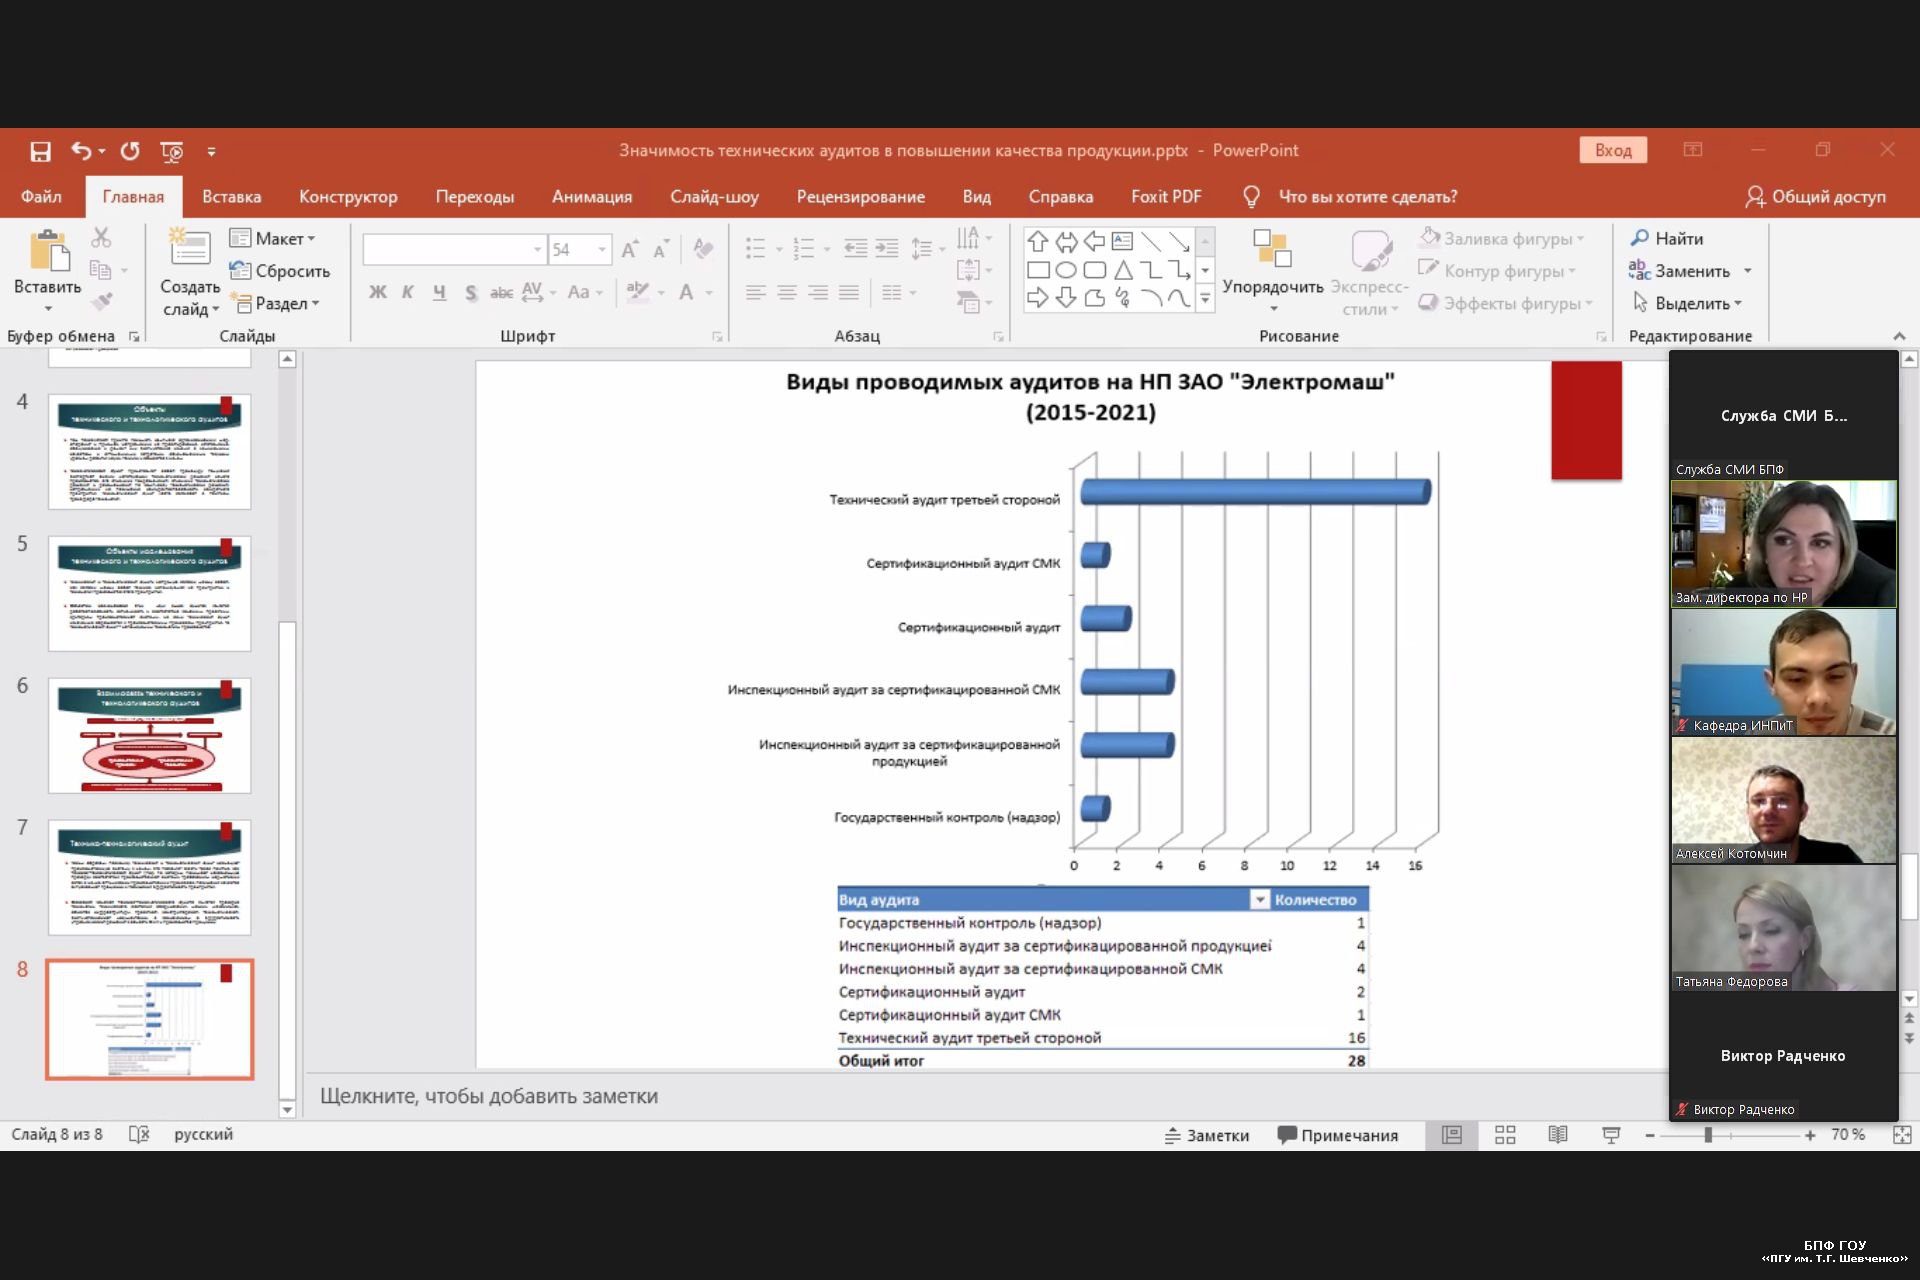Click the Redo icon in the quick toolbar

130,151
